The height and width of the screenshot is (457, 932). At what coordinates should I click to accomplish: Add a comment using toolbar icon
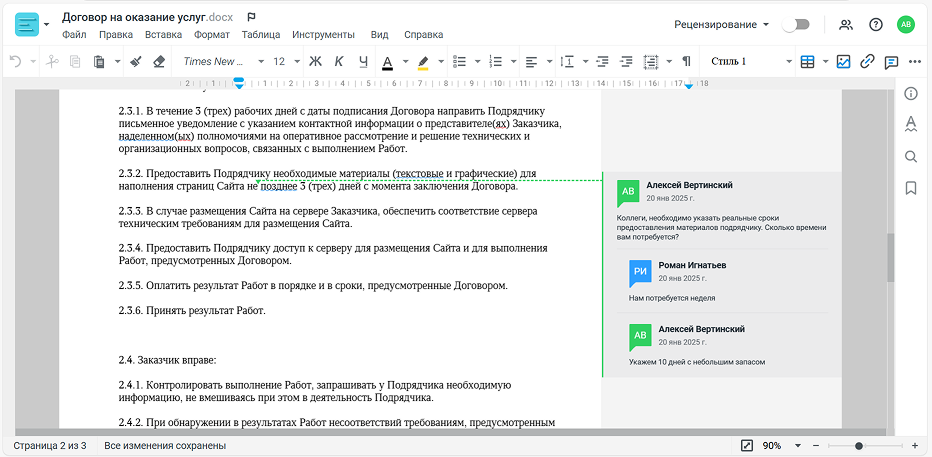tap(890, 62)
